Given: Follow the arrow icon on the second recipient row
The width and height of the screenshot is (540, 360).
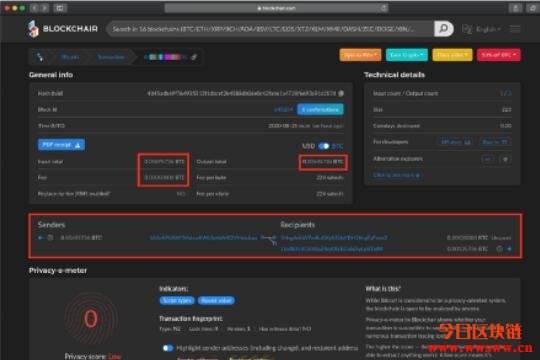Looking at the screenshot, I should (x=509, y=249).
